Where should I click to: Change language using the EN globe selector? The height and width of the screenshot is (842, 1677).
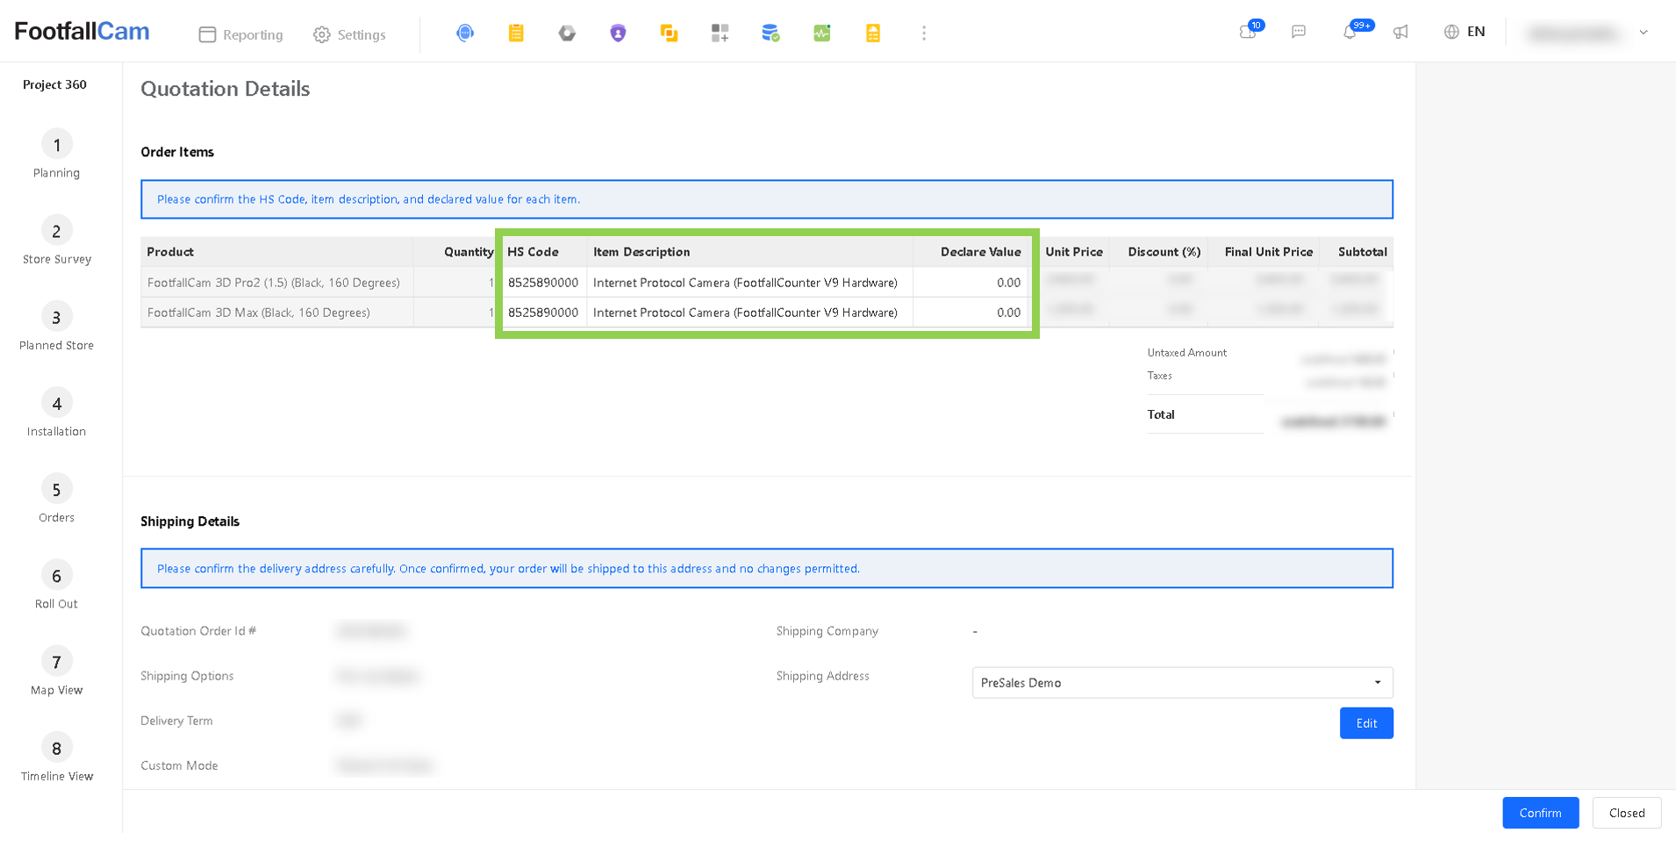pyautogui.click(x=1465, y=32)
